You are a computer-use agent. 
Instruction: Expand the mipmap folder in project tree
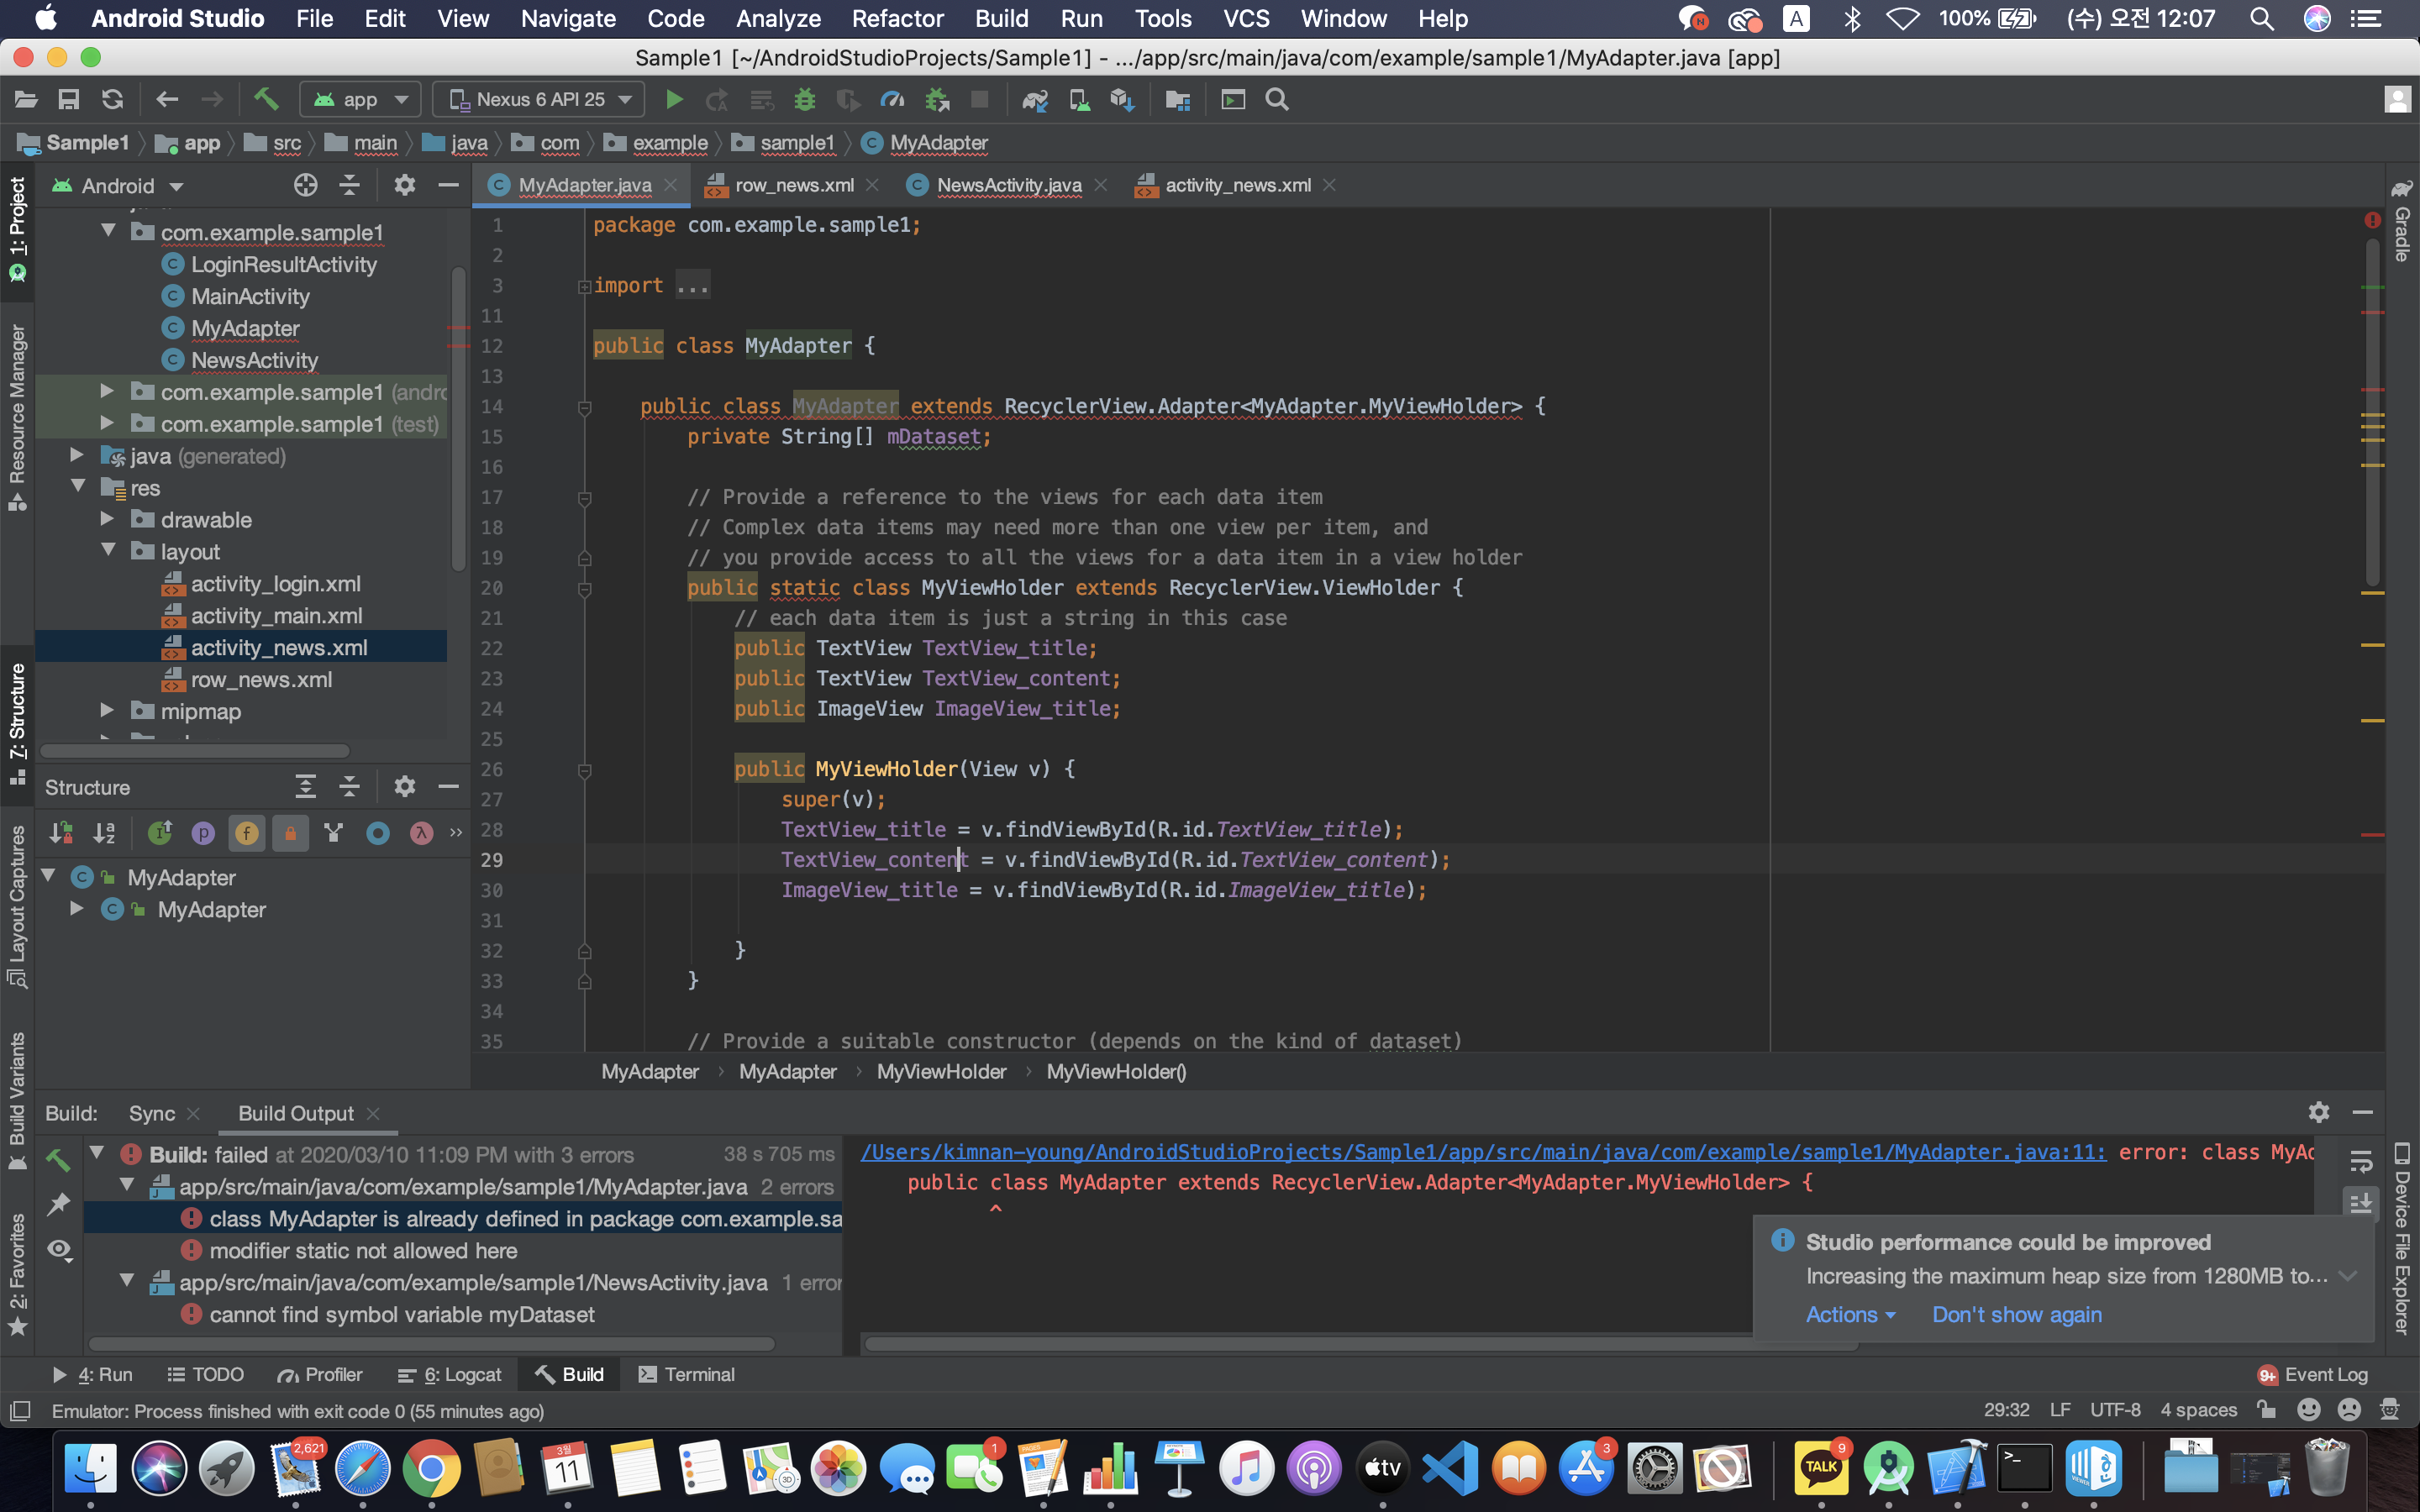pos(107,711)
